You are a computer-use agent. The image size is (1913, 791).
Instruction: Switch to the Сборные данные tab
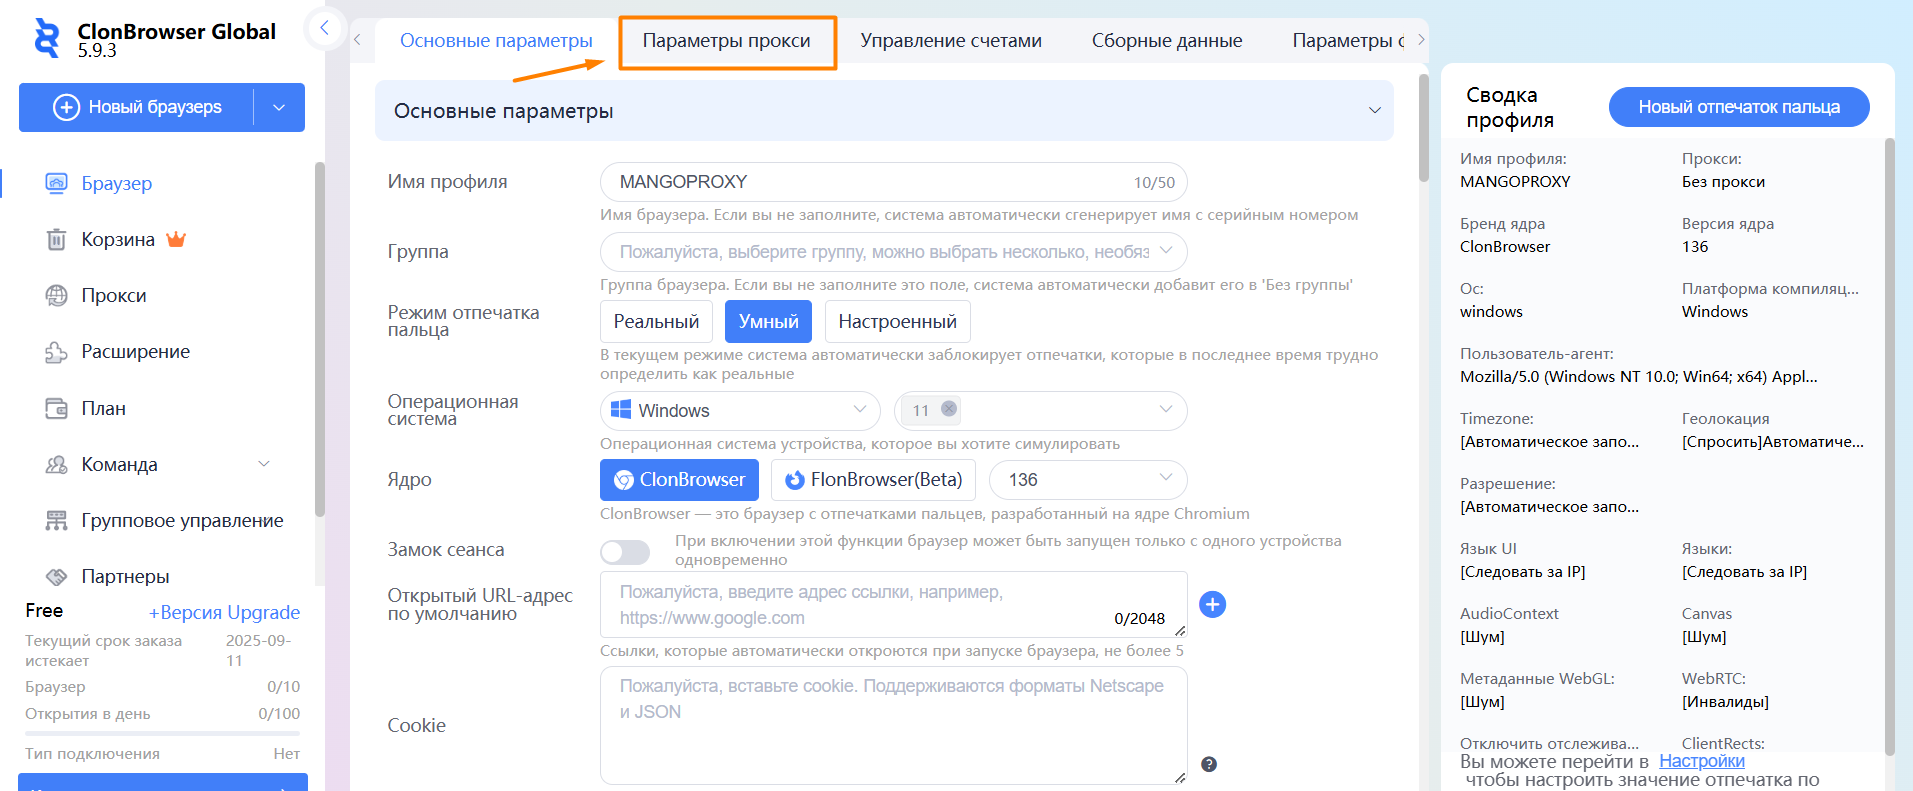coord(1167,41)
